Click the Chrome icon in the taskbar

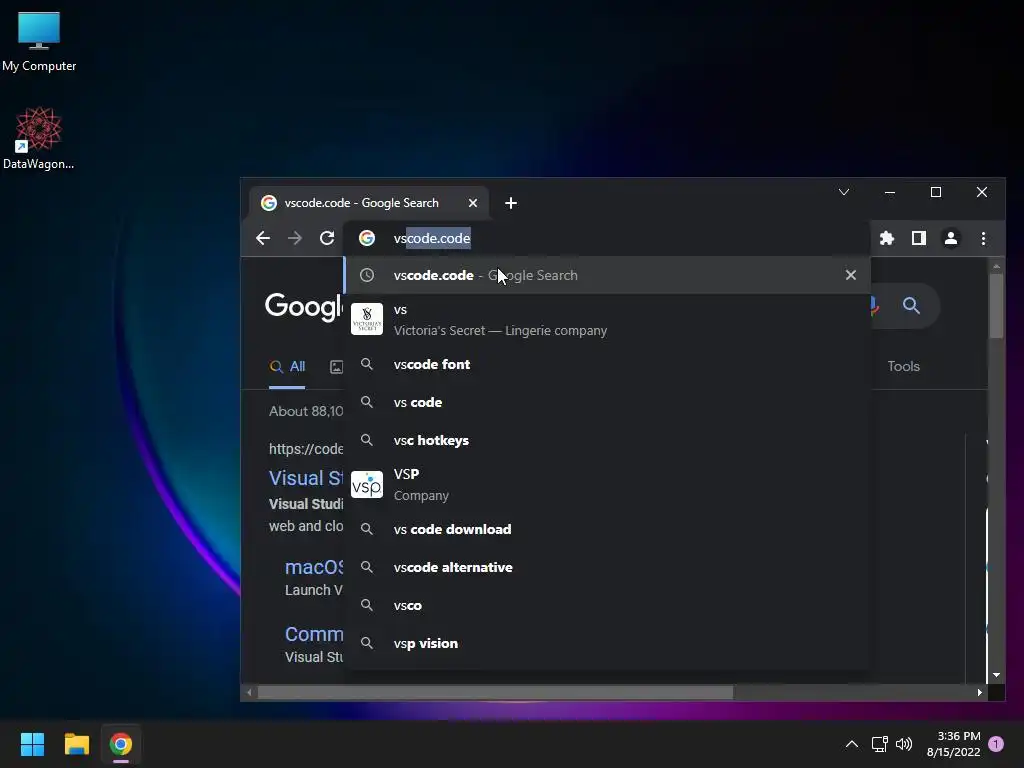121,744
